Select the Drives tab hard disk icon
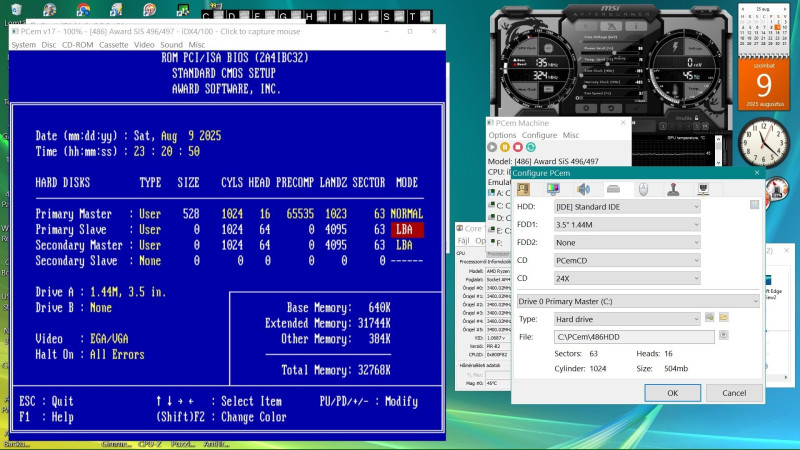800x450 pixels. point(613,189)
